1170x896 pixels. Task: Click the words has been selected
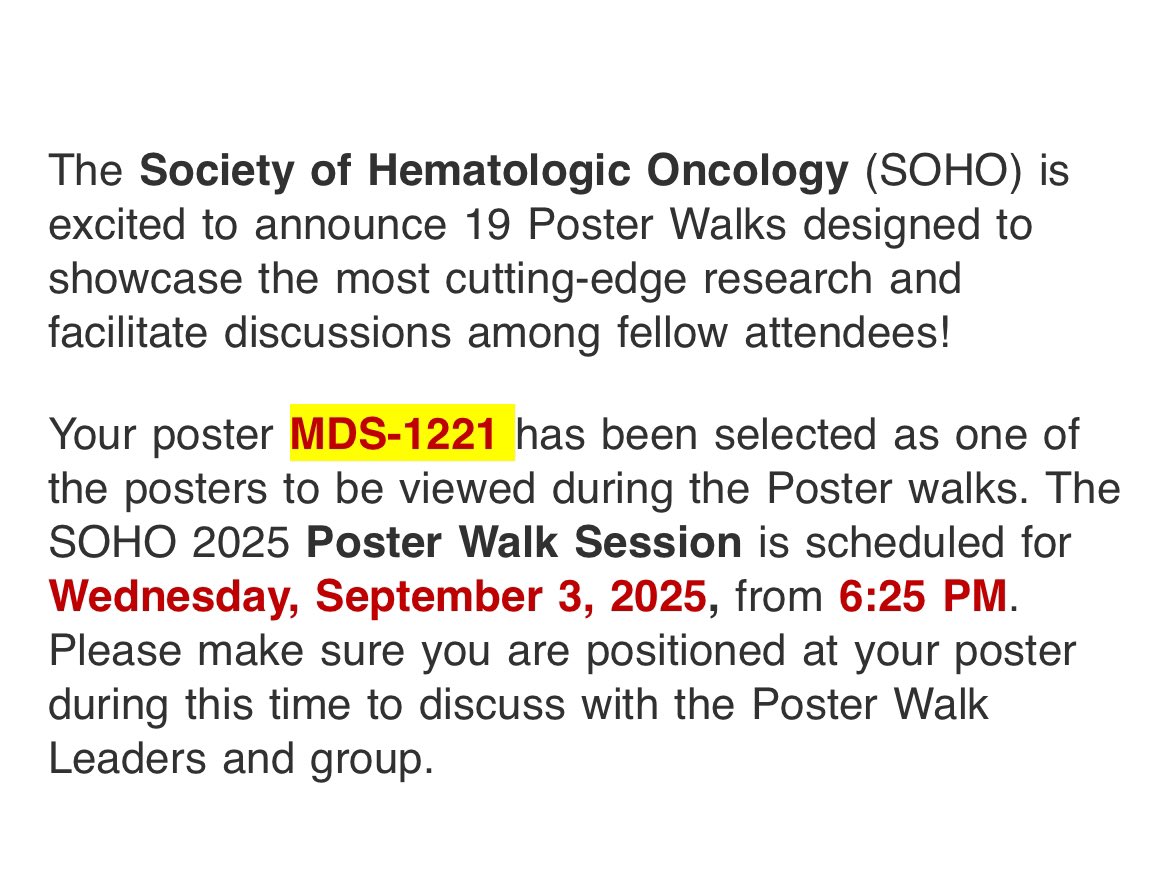696,434
